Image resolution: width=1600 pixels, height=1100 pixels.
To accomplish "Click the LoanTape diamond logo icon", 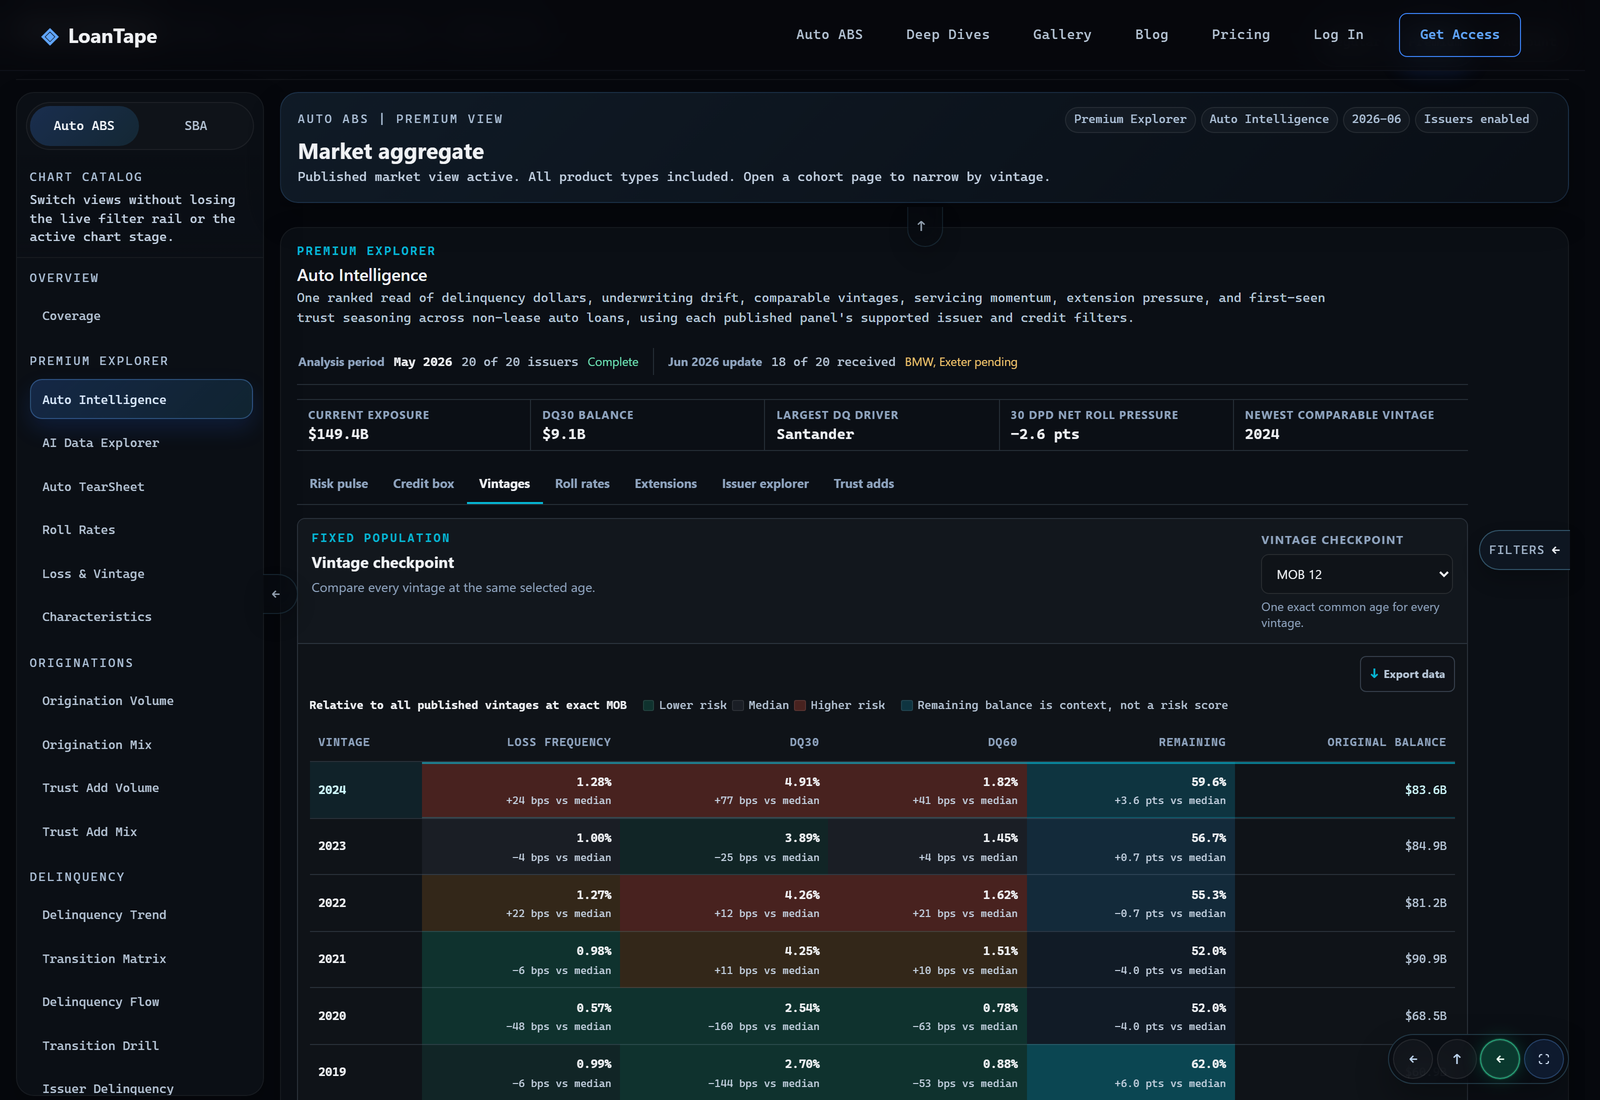I will [x=50, y=37].
